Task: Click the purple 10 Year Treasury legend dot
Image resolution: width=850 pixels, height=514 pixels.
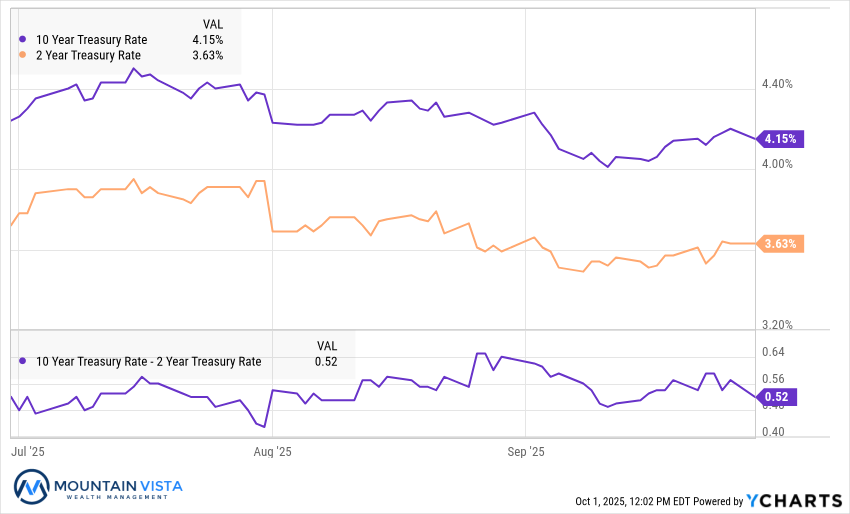Action: (22, 39)
